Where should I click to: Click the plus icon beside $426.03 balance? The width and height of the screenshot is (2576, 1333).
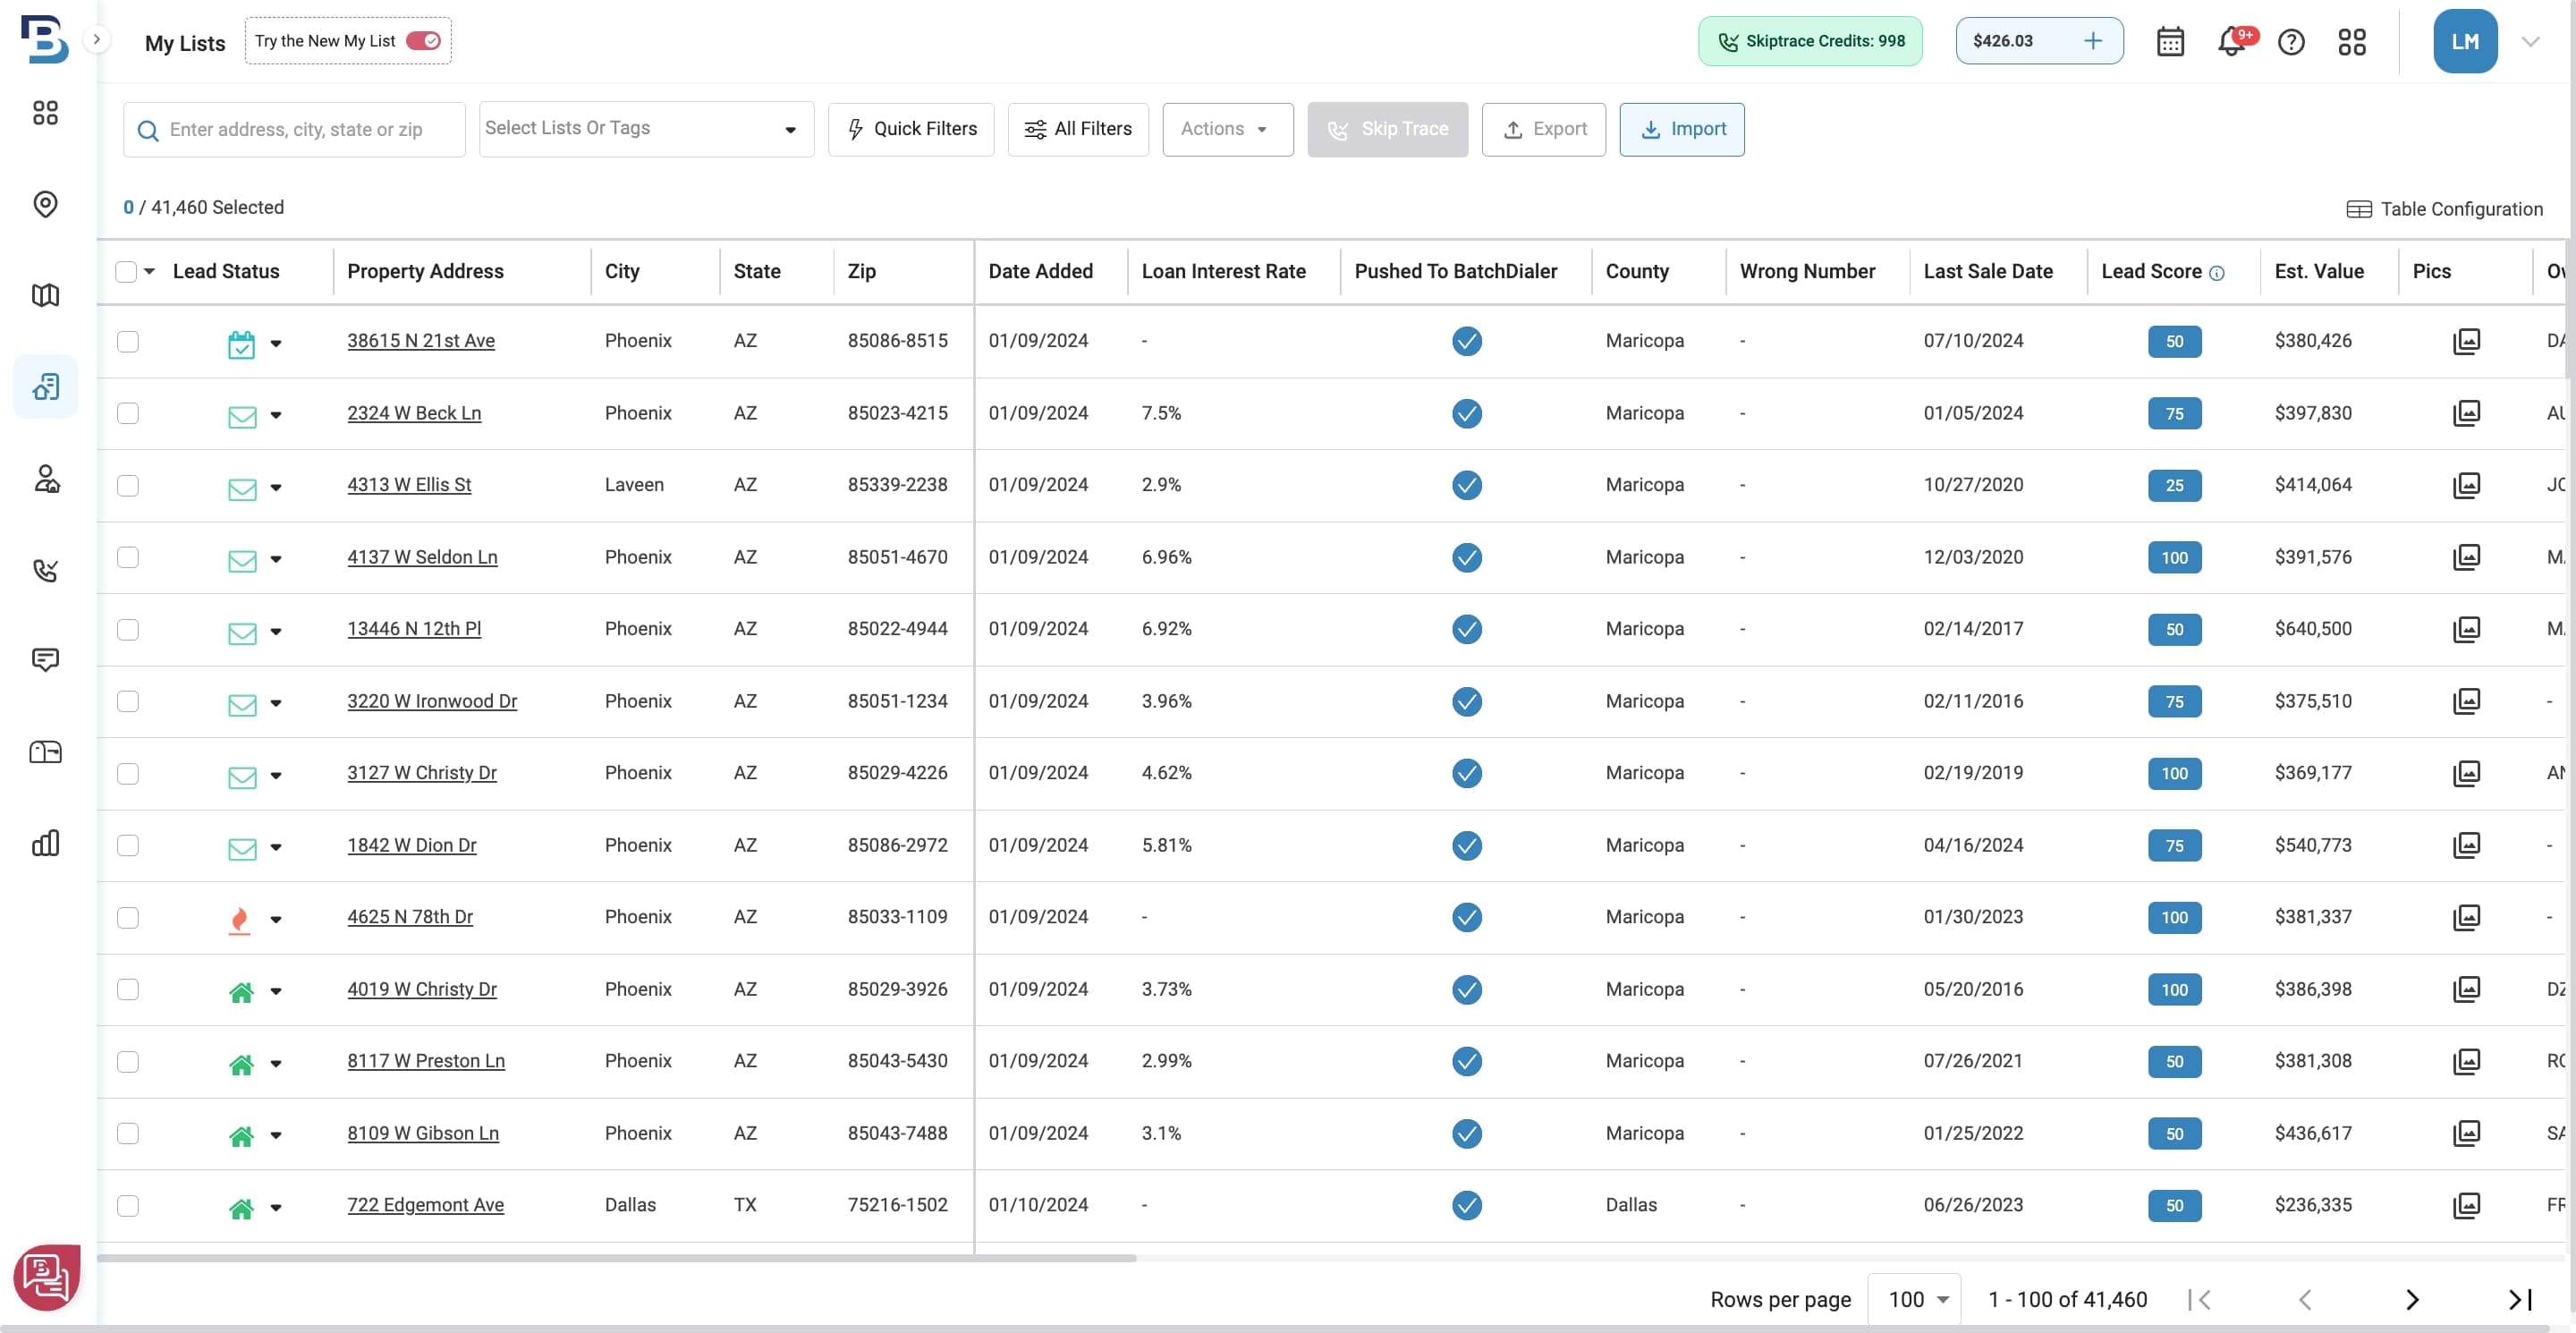tap(2093, 41)
